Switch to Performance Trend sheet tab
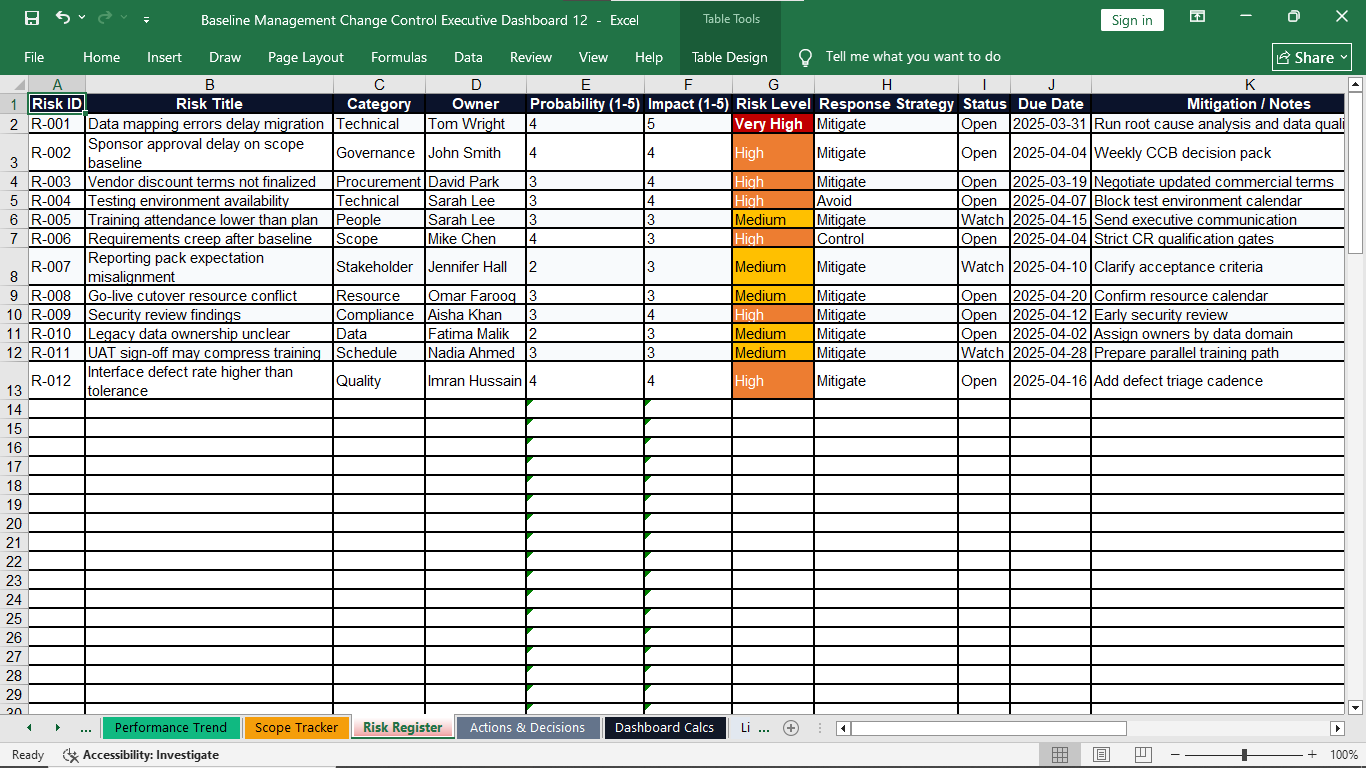Screen dimensions: 1366x768 (x=171, y=728)
